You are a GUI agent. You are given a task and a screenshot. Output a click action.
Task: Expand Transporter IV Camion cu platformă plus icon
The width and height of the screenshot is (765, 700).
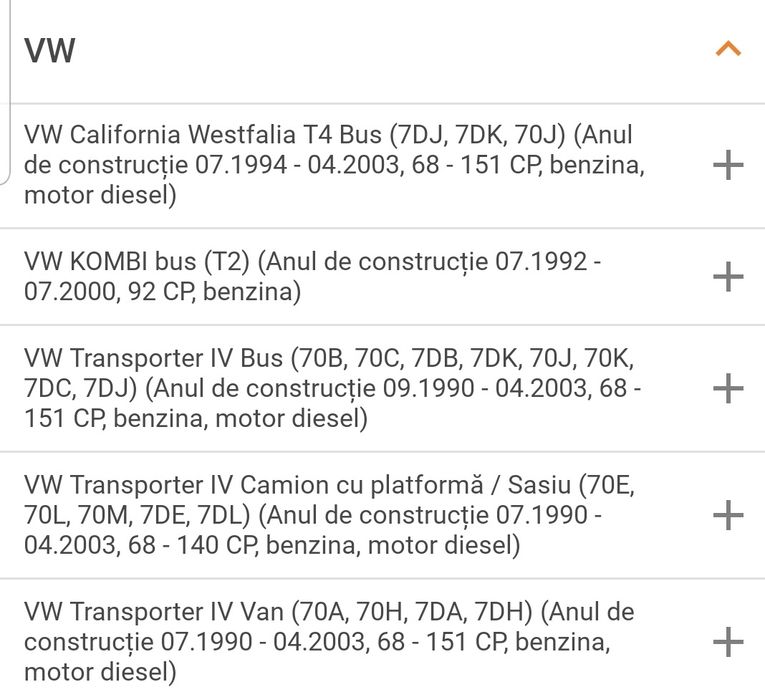728,516
